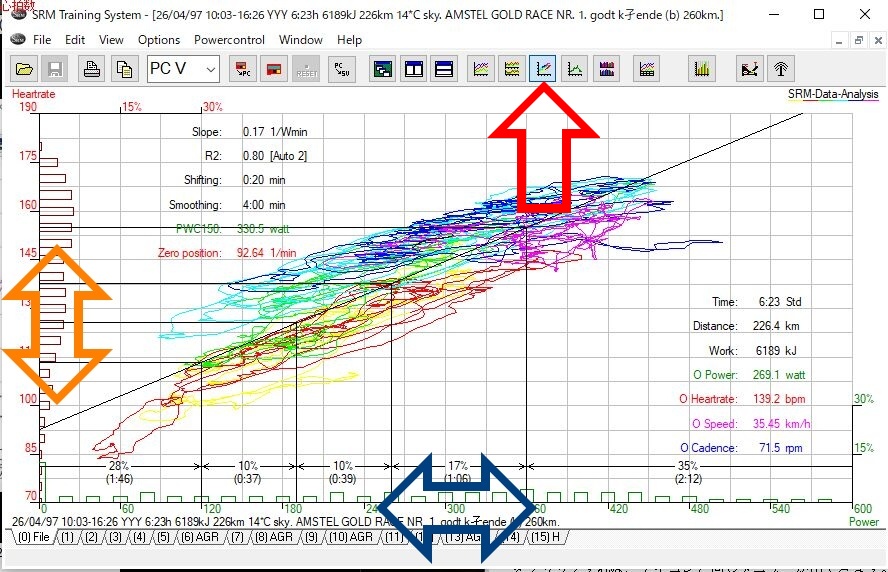Screen dimensions: 888x572
Task: Close the inner document window
Action: (x=878, y=40)
